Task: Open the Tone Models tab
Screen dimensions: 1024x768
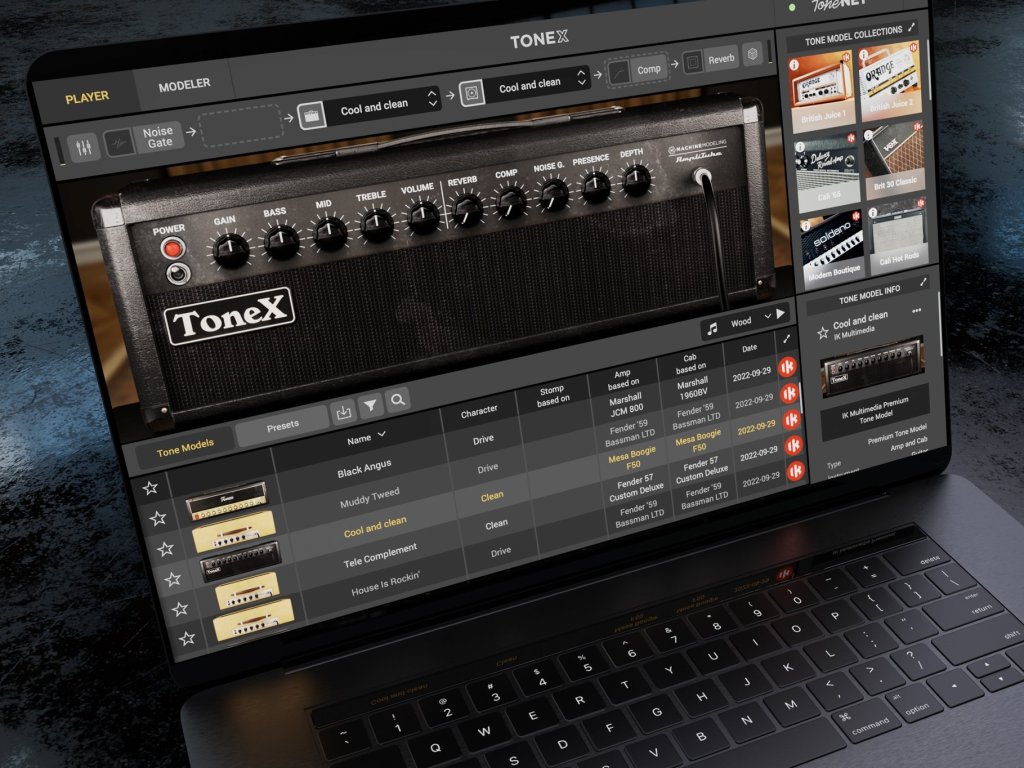Action: click(185, 447)
